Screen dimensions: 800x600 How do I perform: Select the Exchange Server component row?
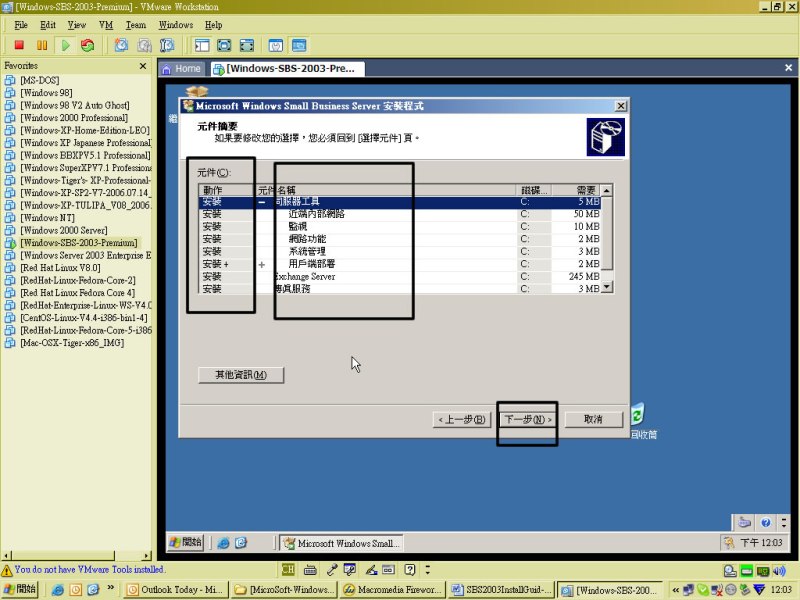point(399,277)
